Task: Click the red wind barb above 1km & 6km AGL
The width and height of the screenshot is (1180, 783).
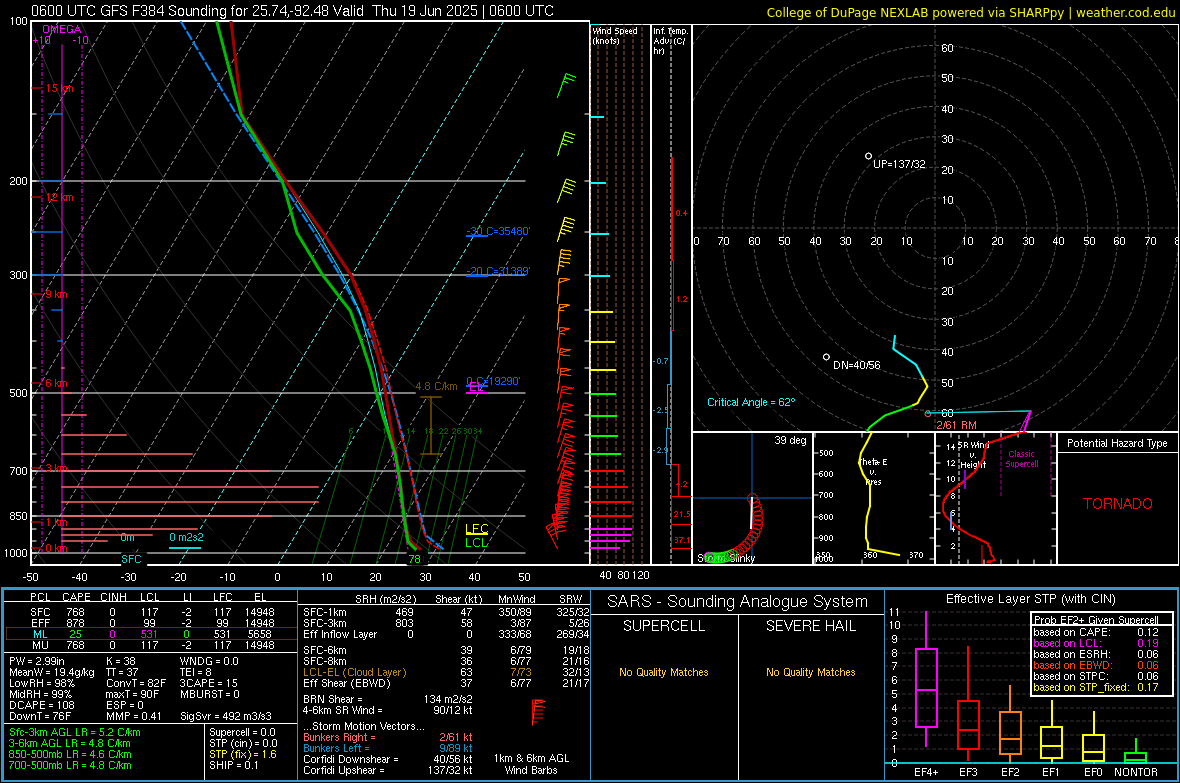Action: (x=537, y=711)
